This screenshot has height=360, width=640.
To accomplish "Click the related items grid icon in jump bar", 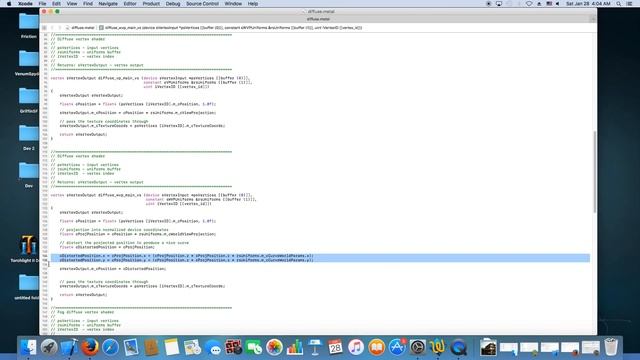I will (x=44, y=28).
